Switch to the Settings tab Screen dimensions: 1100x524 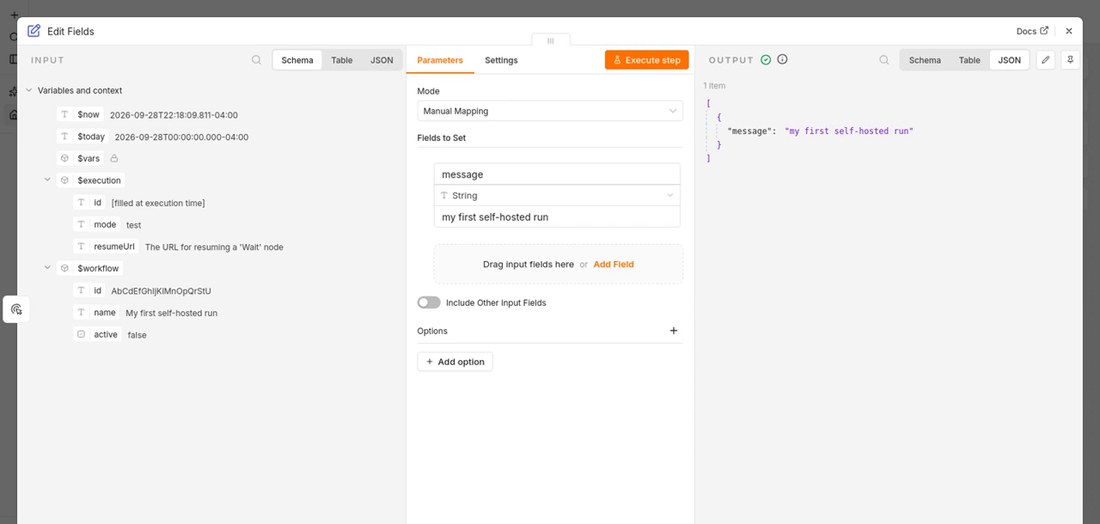[501, 60]
